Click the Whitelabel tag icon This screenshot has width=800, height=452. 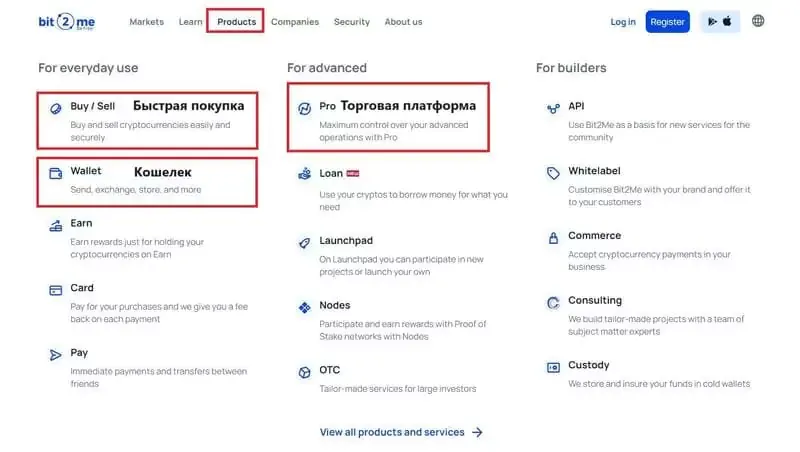point(554,173)
